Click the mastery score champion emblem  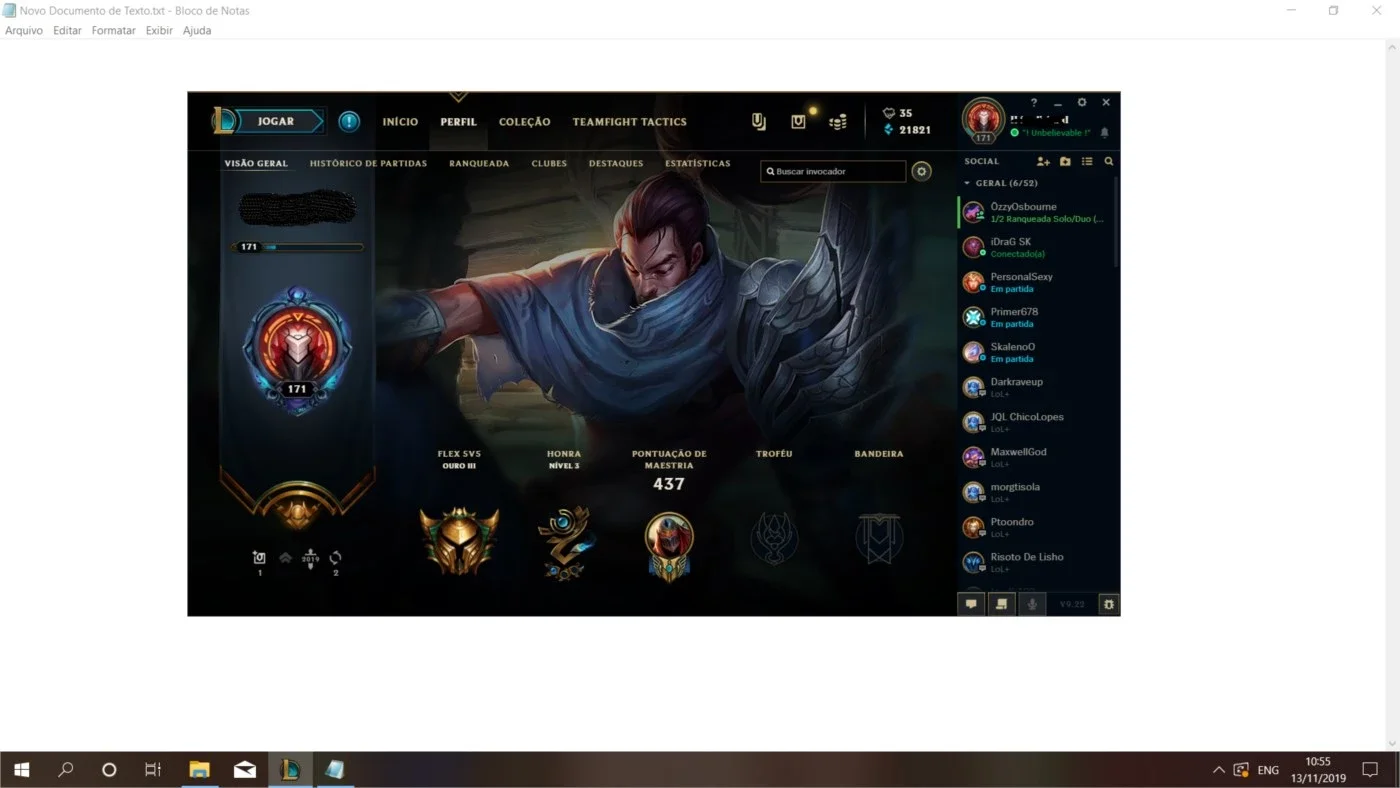(x=669, y=546)
